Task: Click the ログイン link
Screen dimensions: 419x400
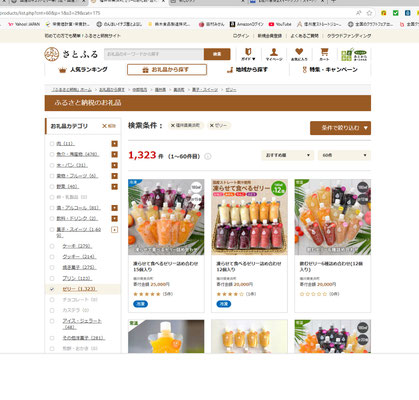Action: (x=241, y=36)
